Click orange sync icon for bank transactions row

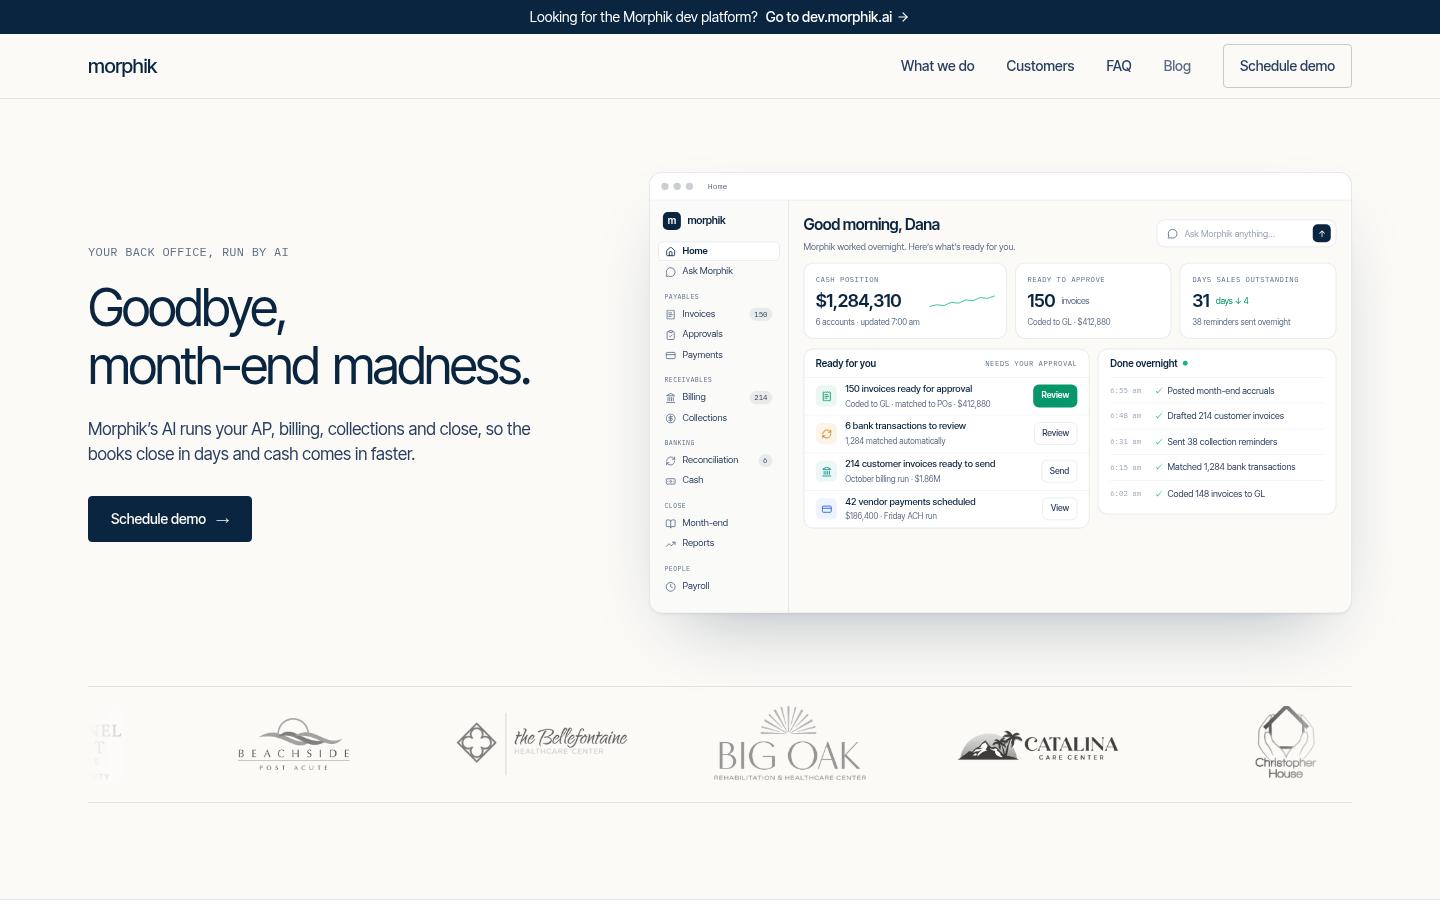(826, 433)
